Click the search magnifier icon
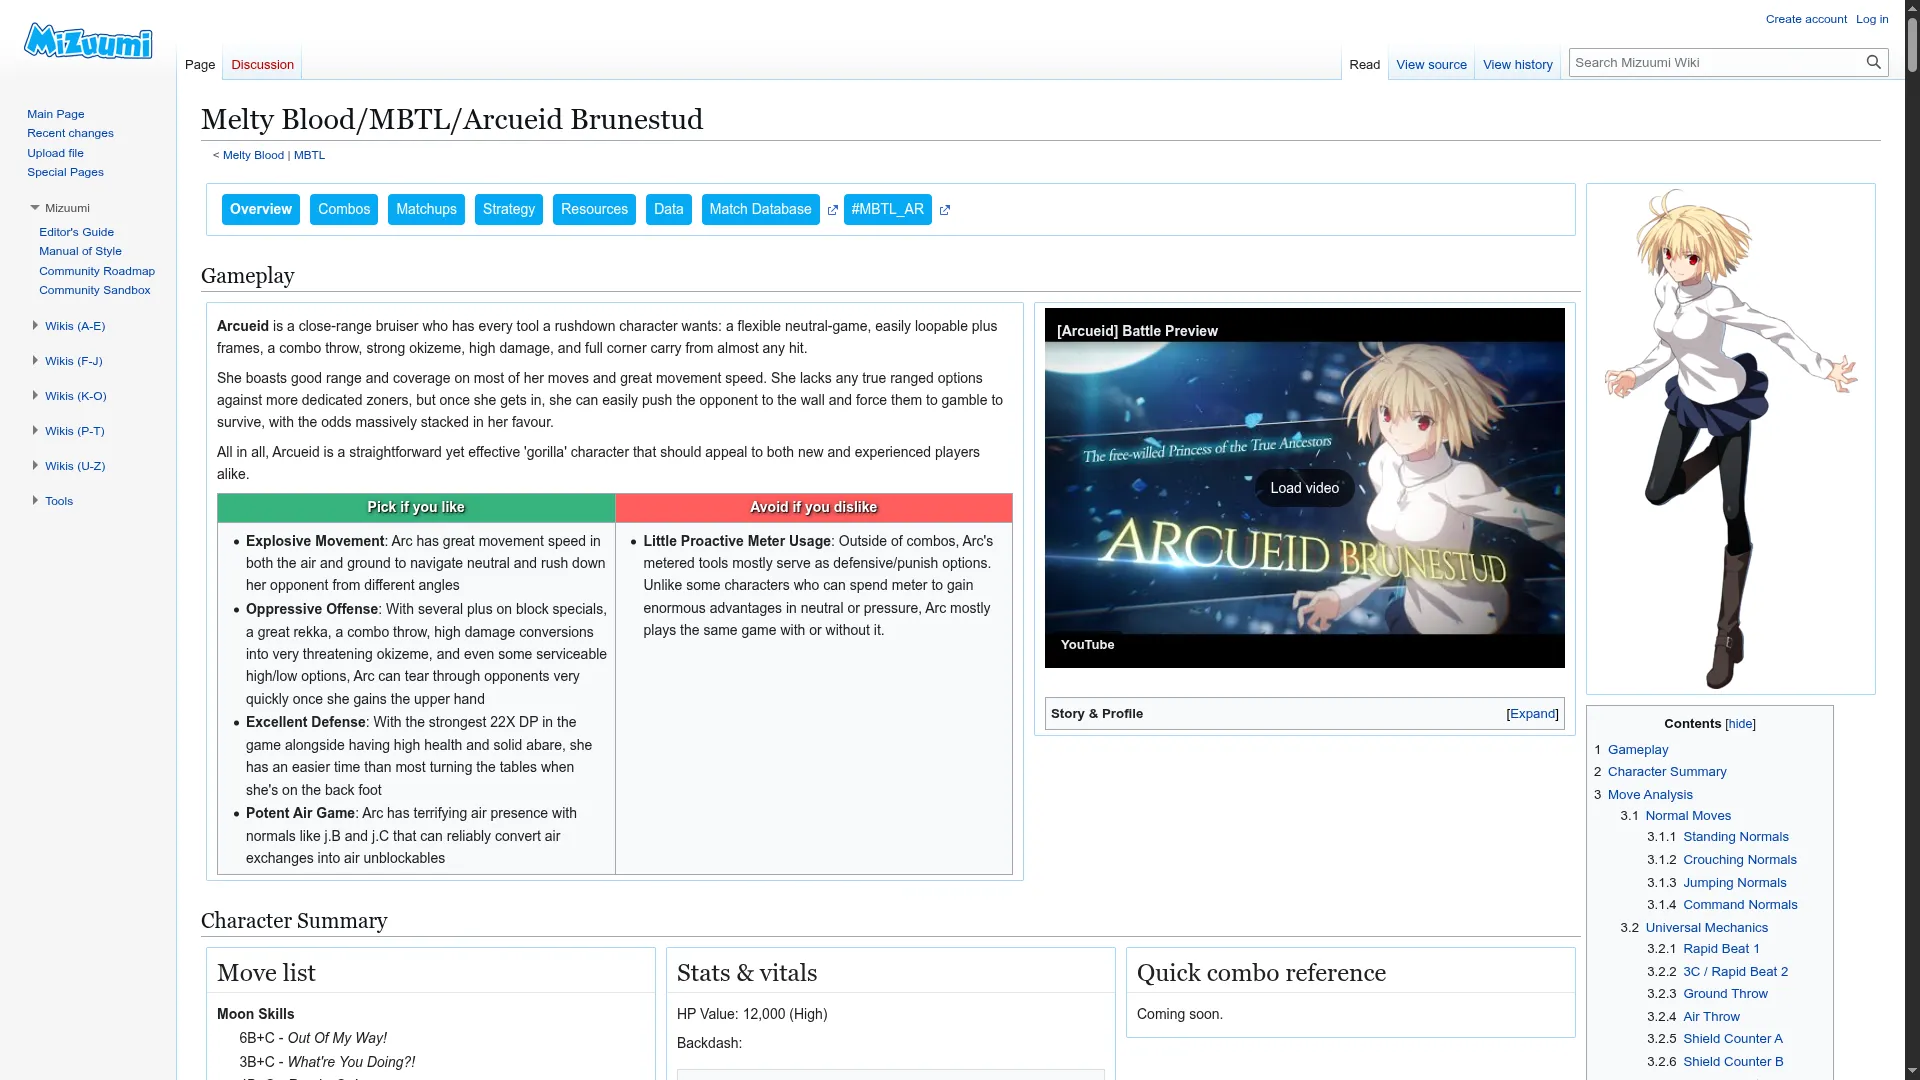The height and width of the screenshot is (1080, 1920). (x=1873, y=62)
